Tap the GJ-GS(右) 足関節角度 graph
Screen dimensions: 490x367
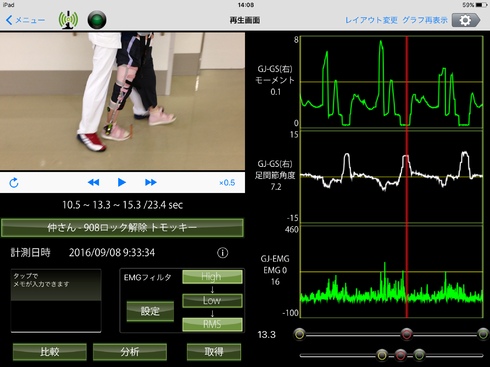click(391, 177)
